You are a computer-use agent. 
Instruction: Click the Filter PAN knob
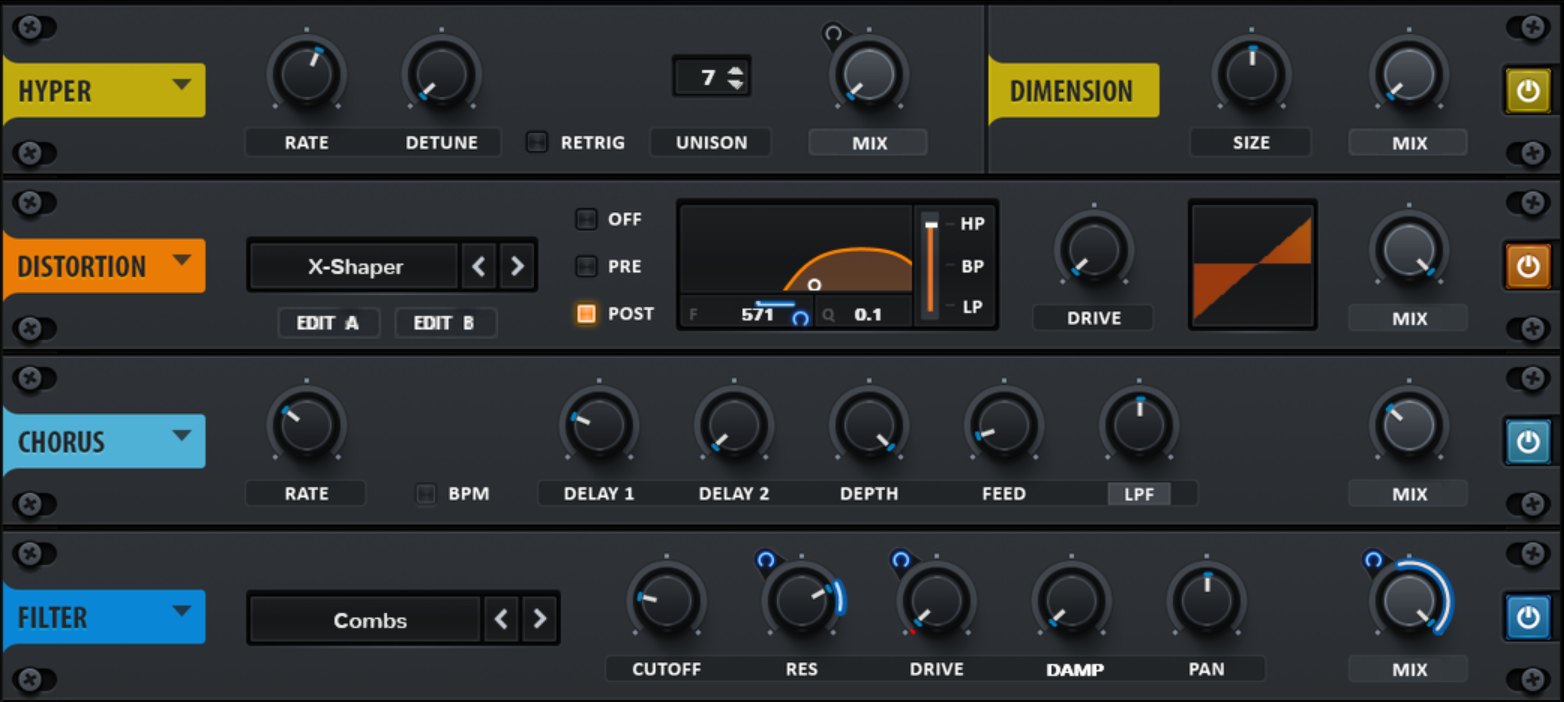(x=1206, y=601)
